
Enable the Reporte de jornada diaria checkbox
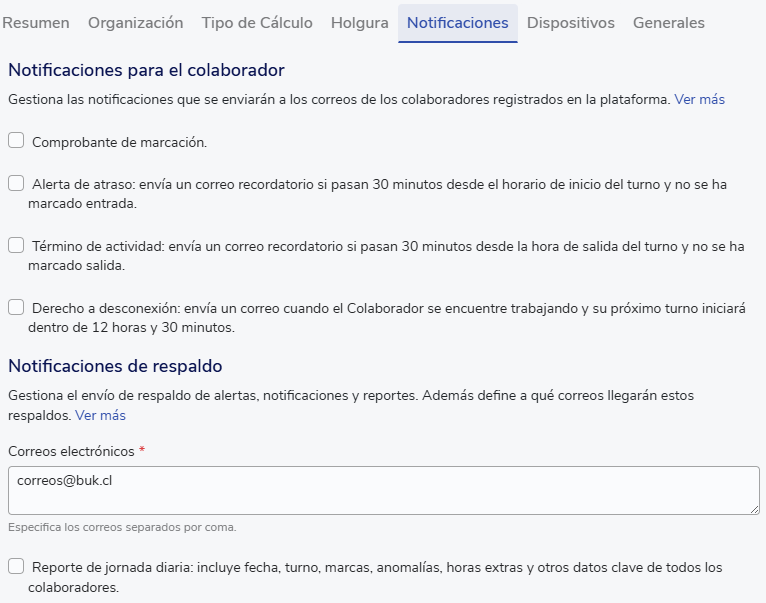tap(16, 567)
